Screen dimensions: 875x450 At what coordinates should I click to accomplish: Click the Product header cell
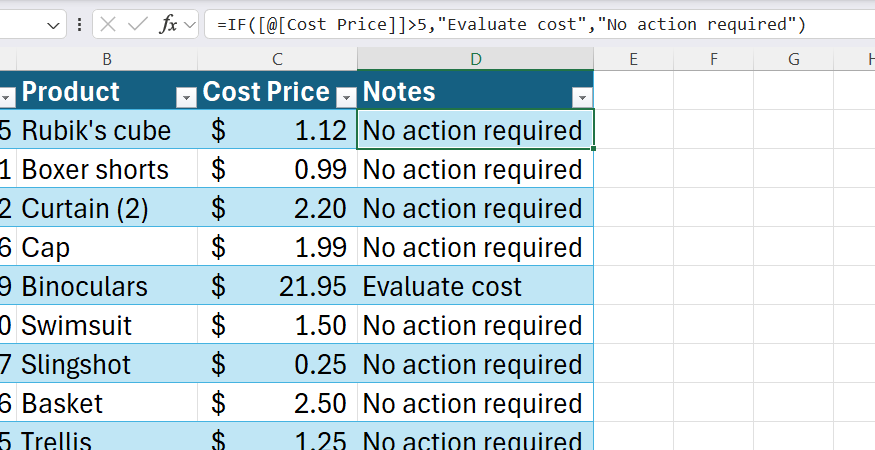(107, 90)
